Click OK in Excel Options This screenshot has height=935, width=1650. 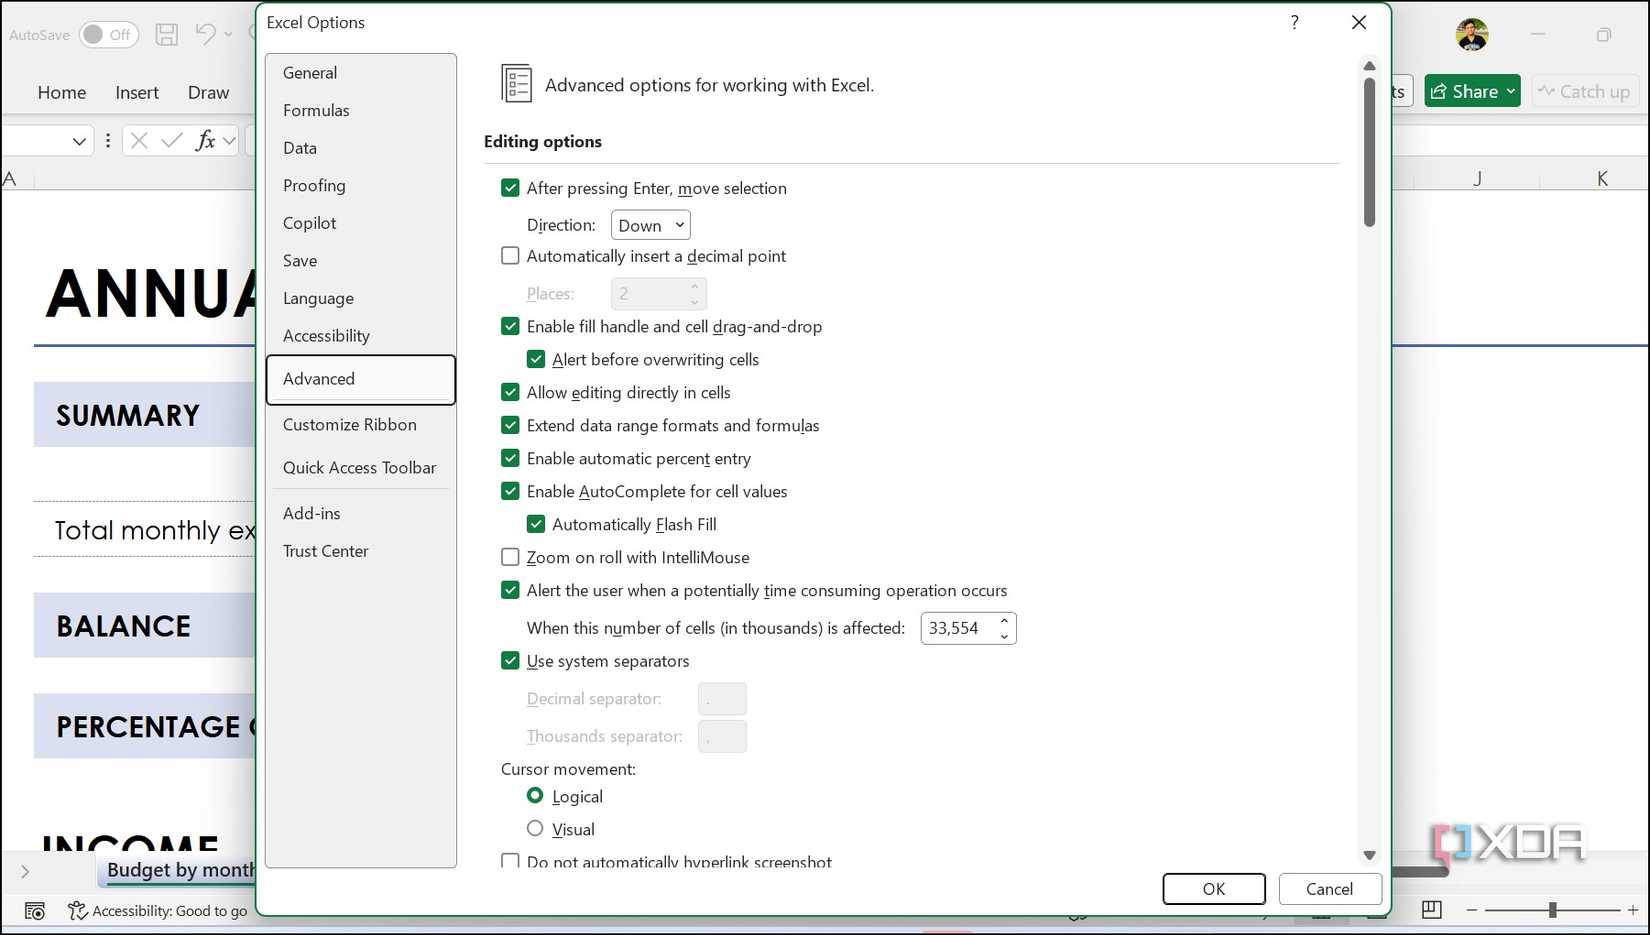point(1214,889)
